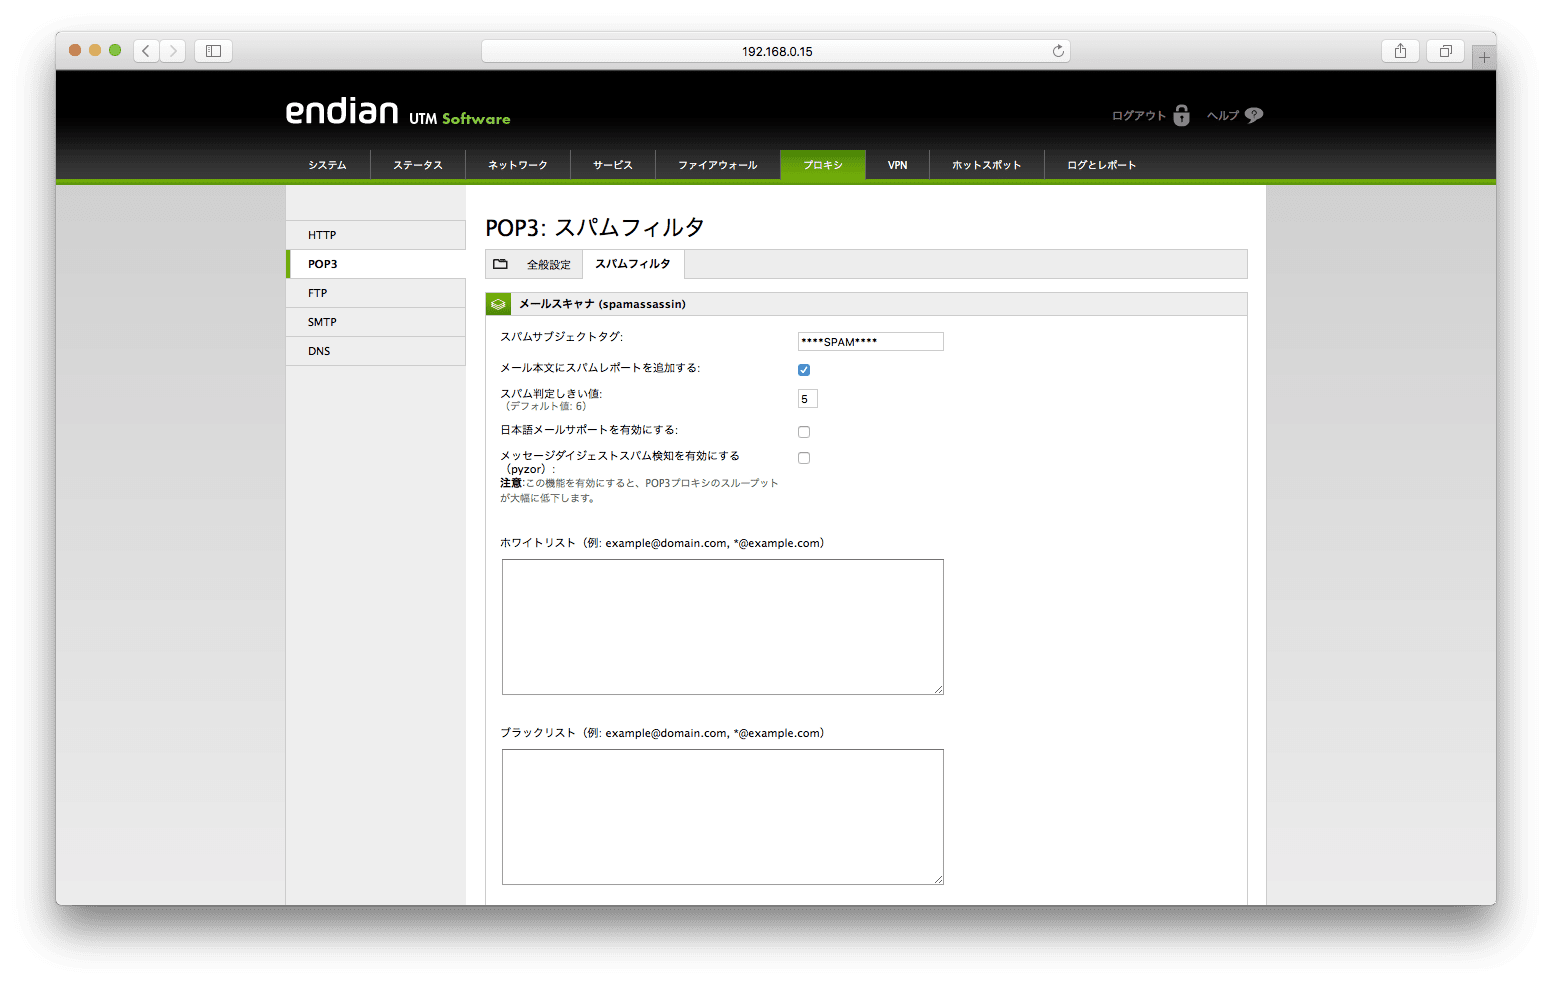Click the POP3: スパムフィルタ page heading
The image size is (1552, 985).
(x=595, y=228)
